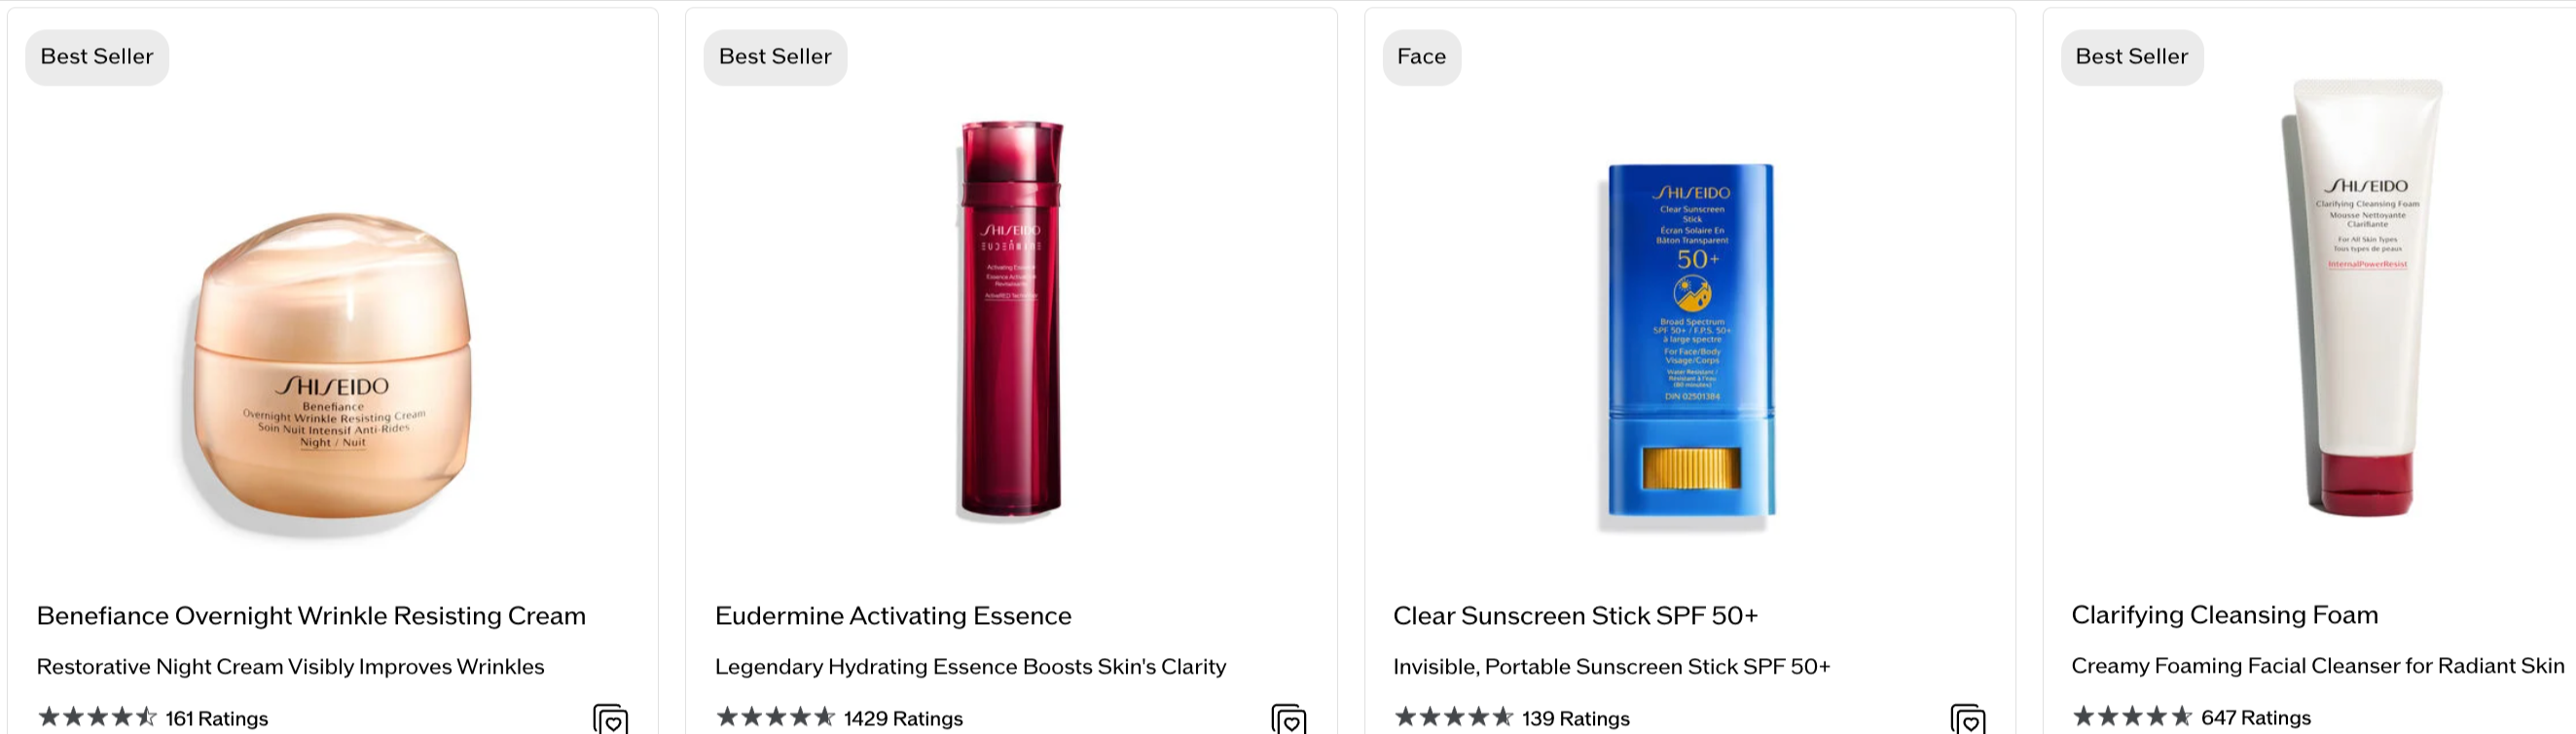Open the blue sunscreen stick product image

click(x=1690, y=343)
